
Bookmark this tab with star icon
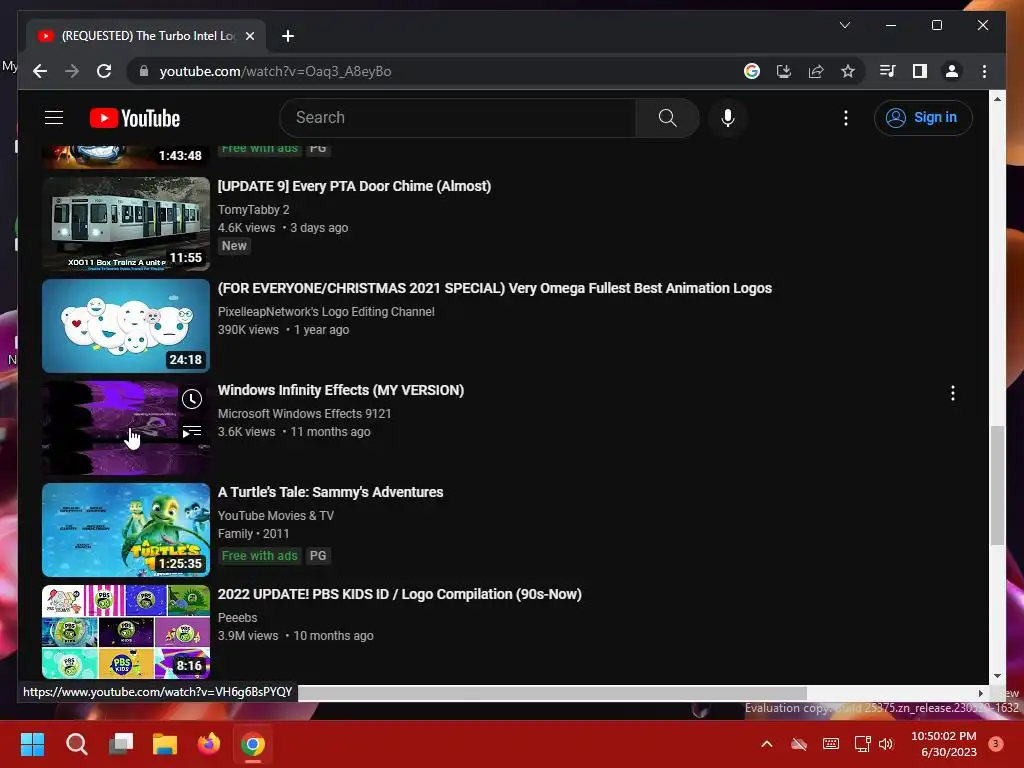click(848, 71)
